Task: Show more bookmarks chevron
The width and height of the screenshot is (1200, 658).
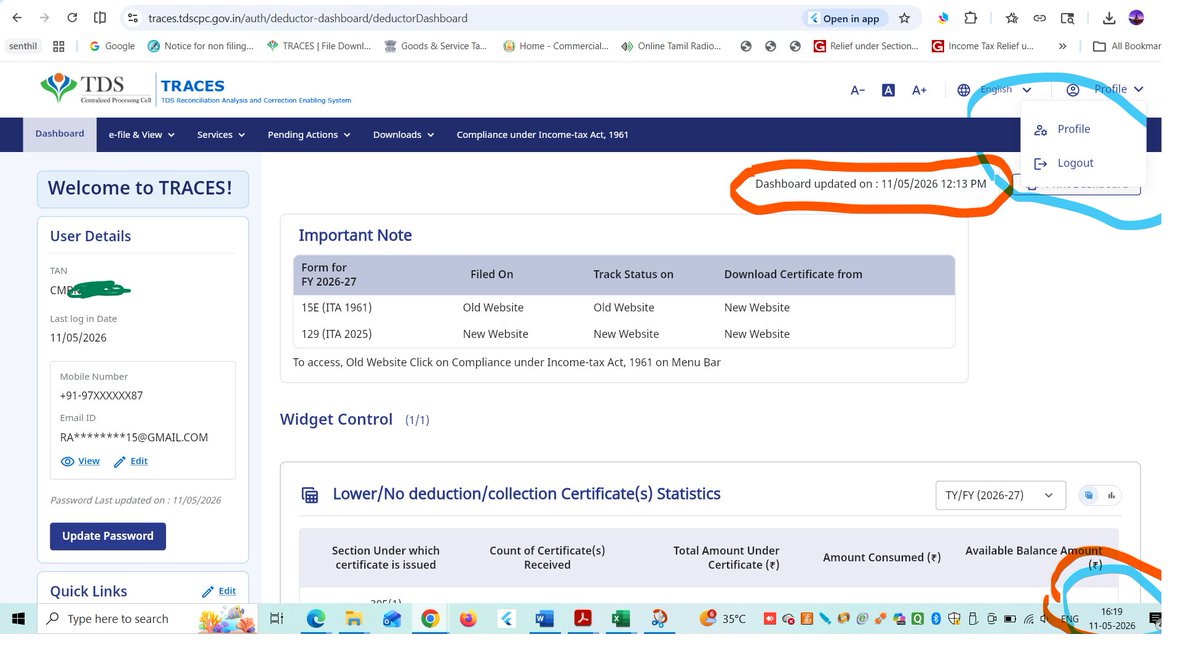Action: [x=1062, y=46]
